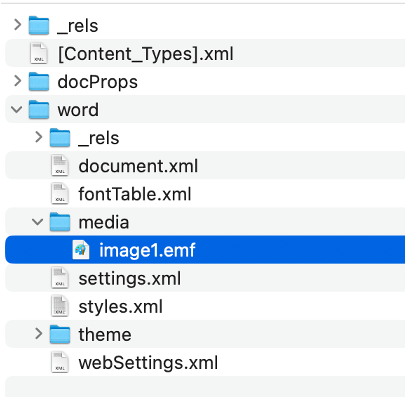The width and height of the screenshot is (406, 398).
Task: Expand the top-level _rels folder chevron
Action: pyautogui.click(x=17, y=25)
